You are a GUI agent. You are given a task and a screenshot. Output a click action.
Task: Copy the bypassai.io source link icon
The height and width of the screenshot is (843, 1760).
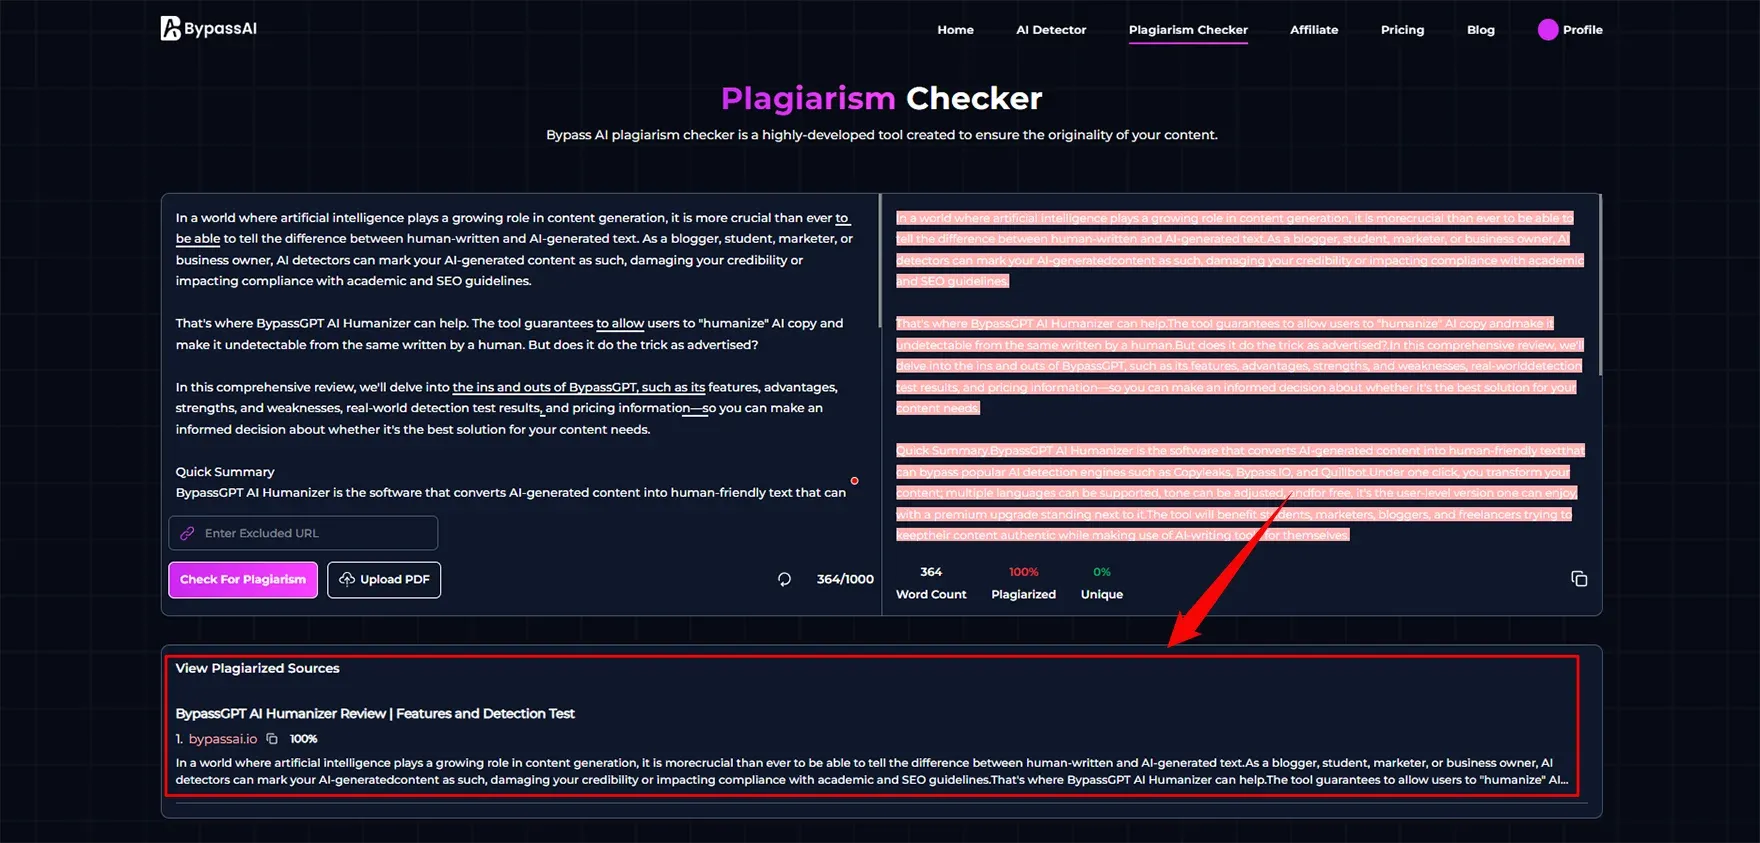pos(272,739)
